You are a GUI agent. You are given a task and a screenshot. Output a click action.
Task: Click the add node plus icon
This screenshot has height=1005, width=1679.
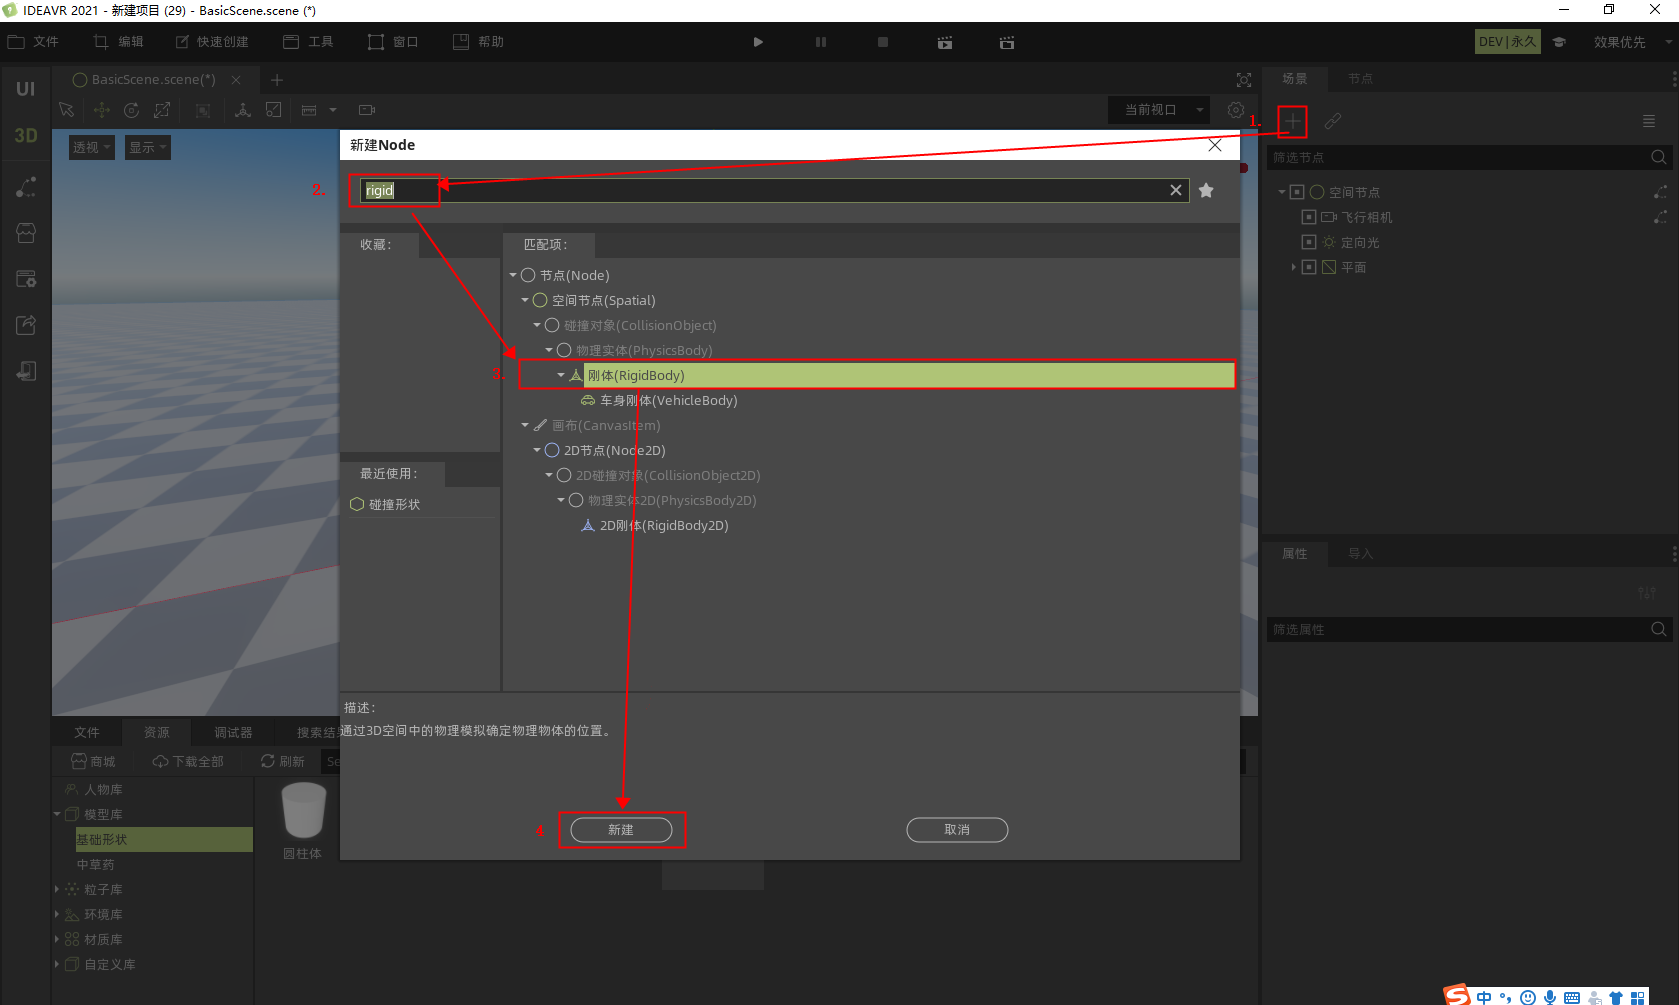[1293, 122]
